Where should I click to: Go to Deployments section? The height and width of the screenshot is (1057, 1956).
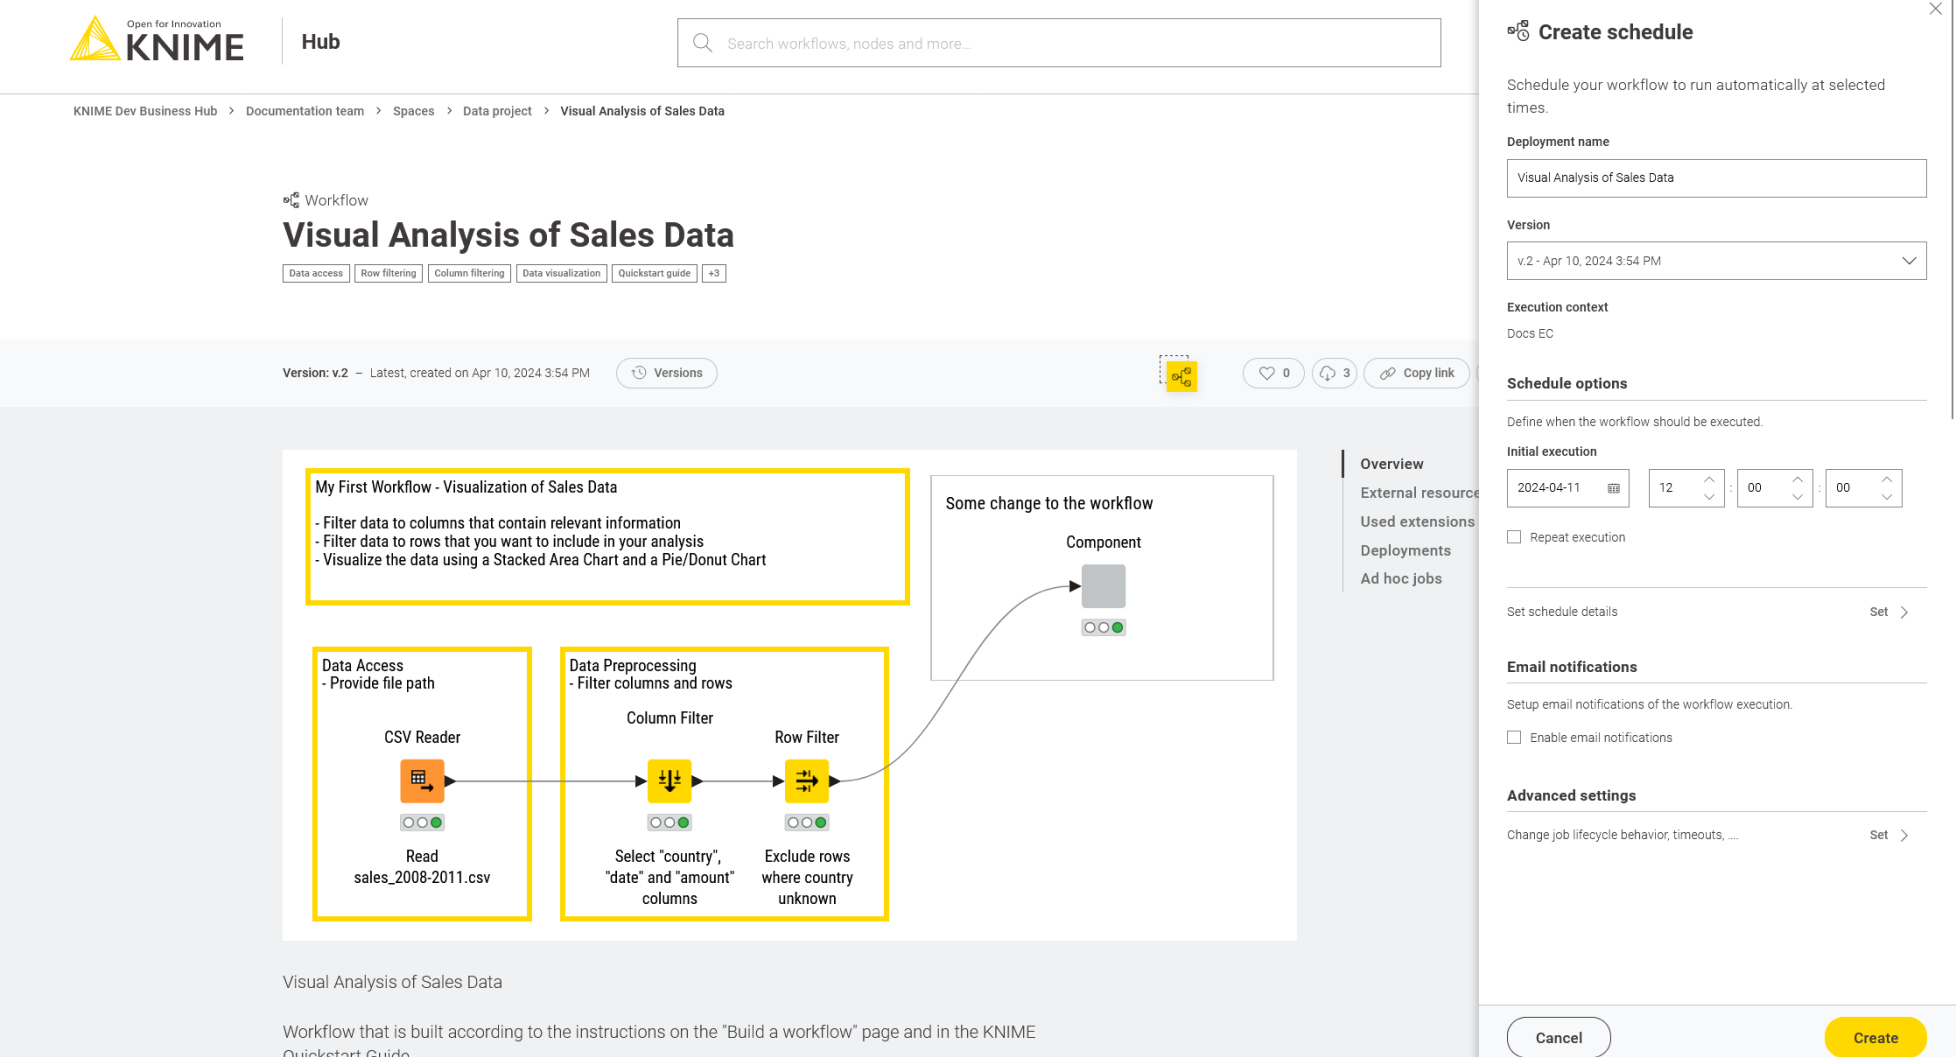point(1405,550)
